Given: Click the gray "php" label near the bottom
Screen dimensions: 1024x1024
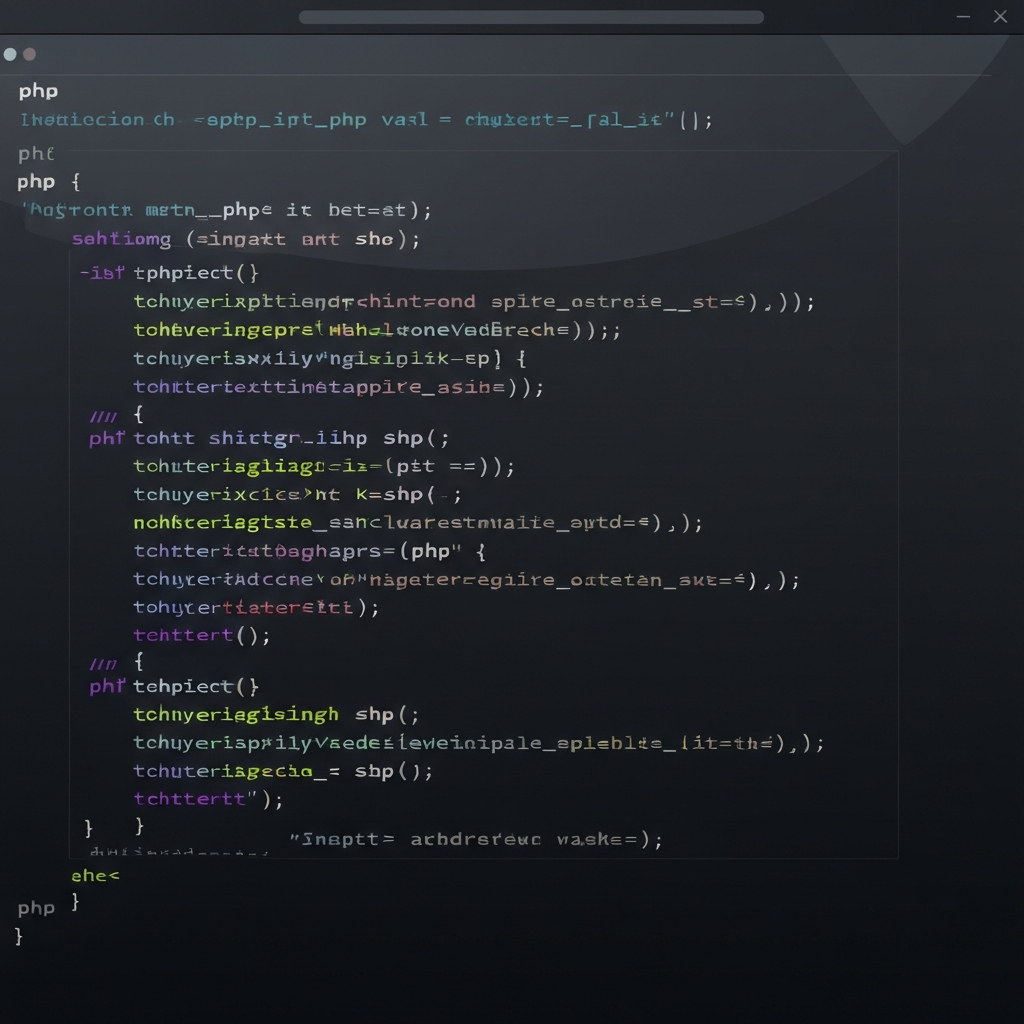Looking at the screenshot, I should [x=36, y=908].
